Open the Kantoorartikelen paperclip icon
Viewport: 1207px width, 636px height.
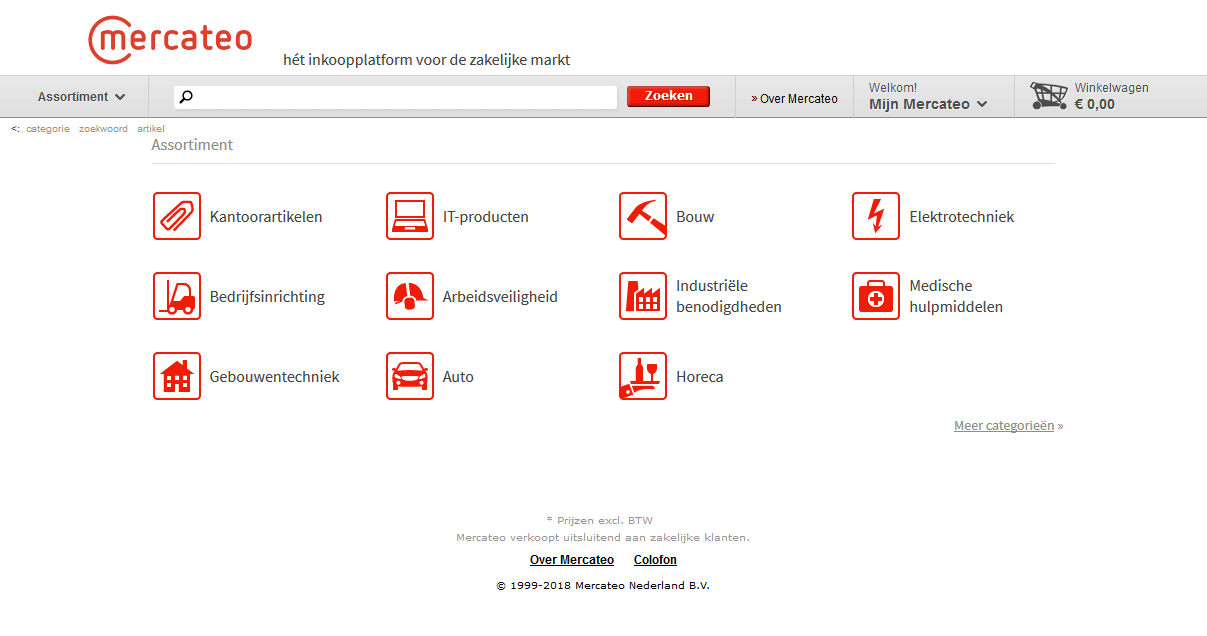177,216
